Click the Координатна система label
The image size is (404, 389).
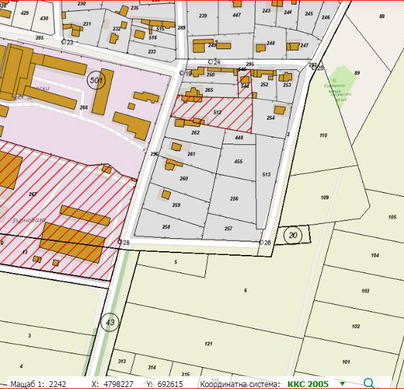[240, 384]
